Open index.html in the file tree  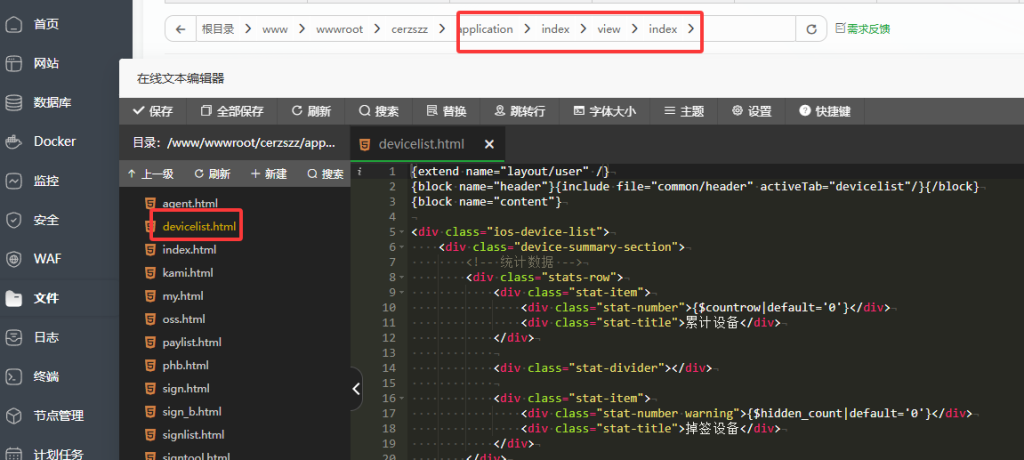pos(189,250)
